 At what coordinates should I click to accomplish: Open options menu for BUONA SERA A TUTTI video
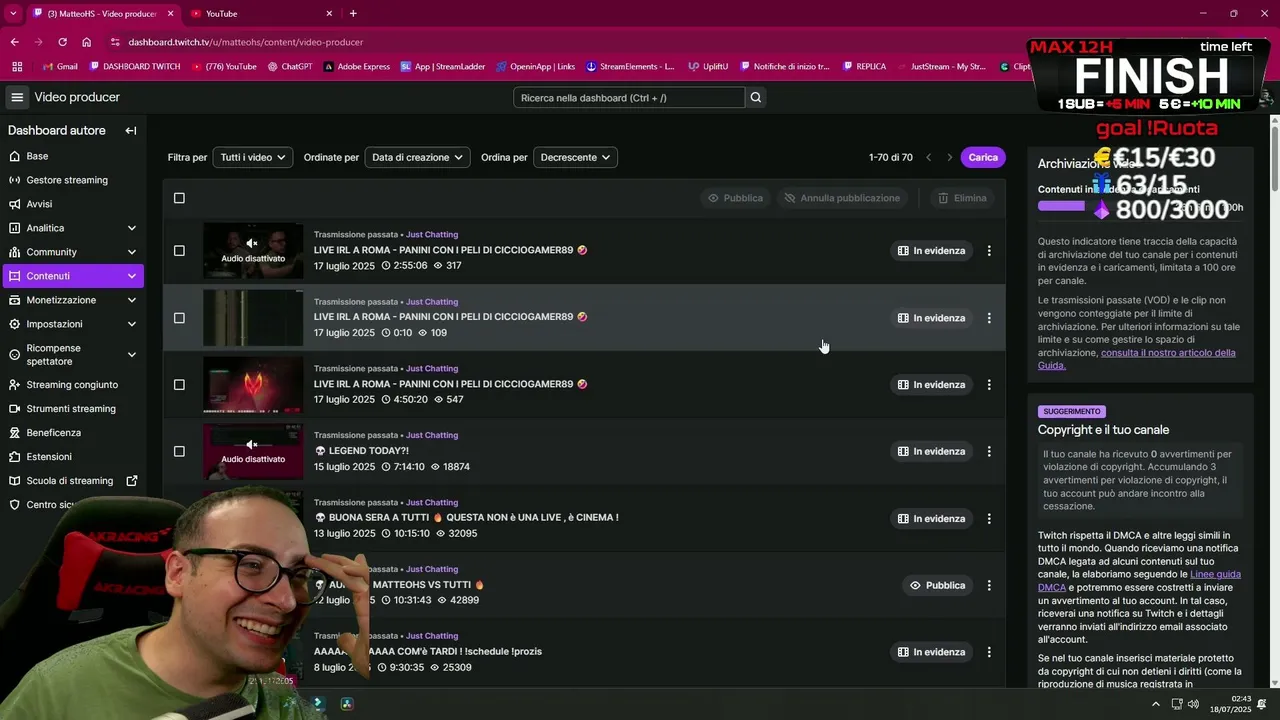tap(989, 519)
